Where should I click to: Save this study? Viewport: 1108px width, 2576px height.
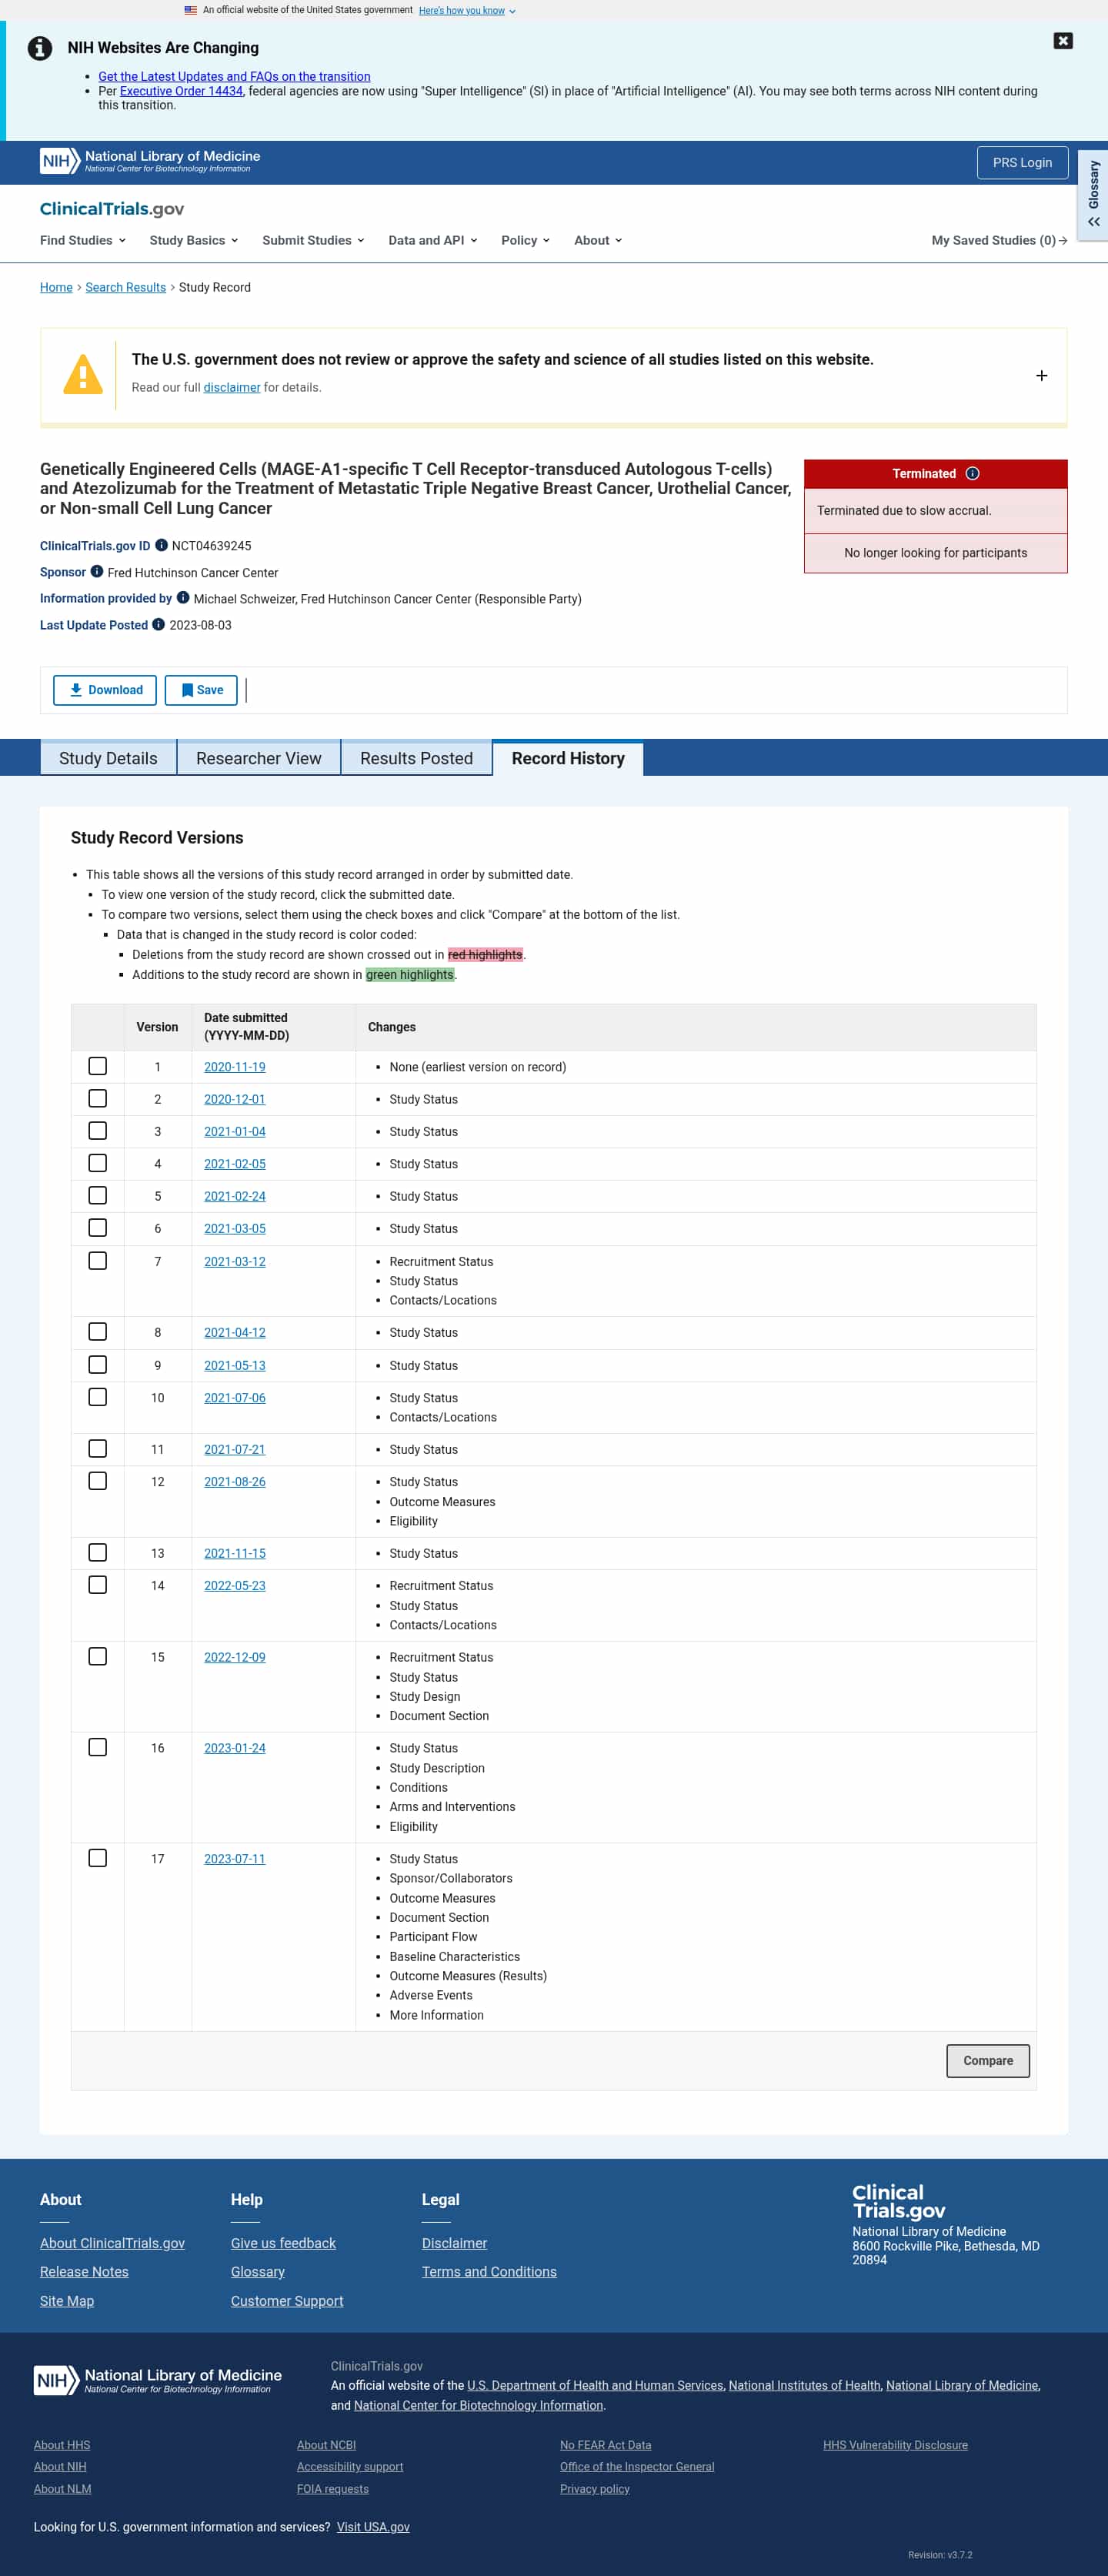click(x=201, y=690)
